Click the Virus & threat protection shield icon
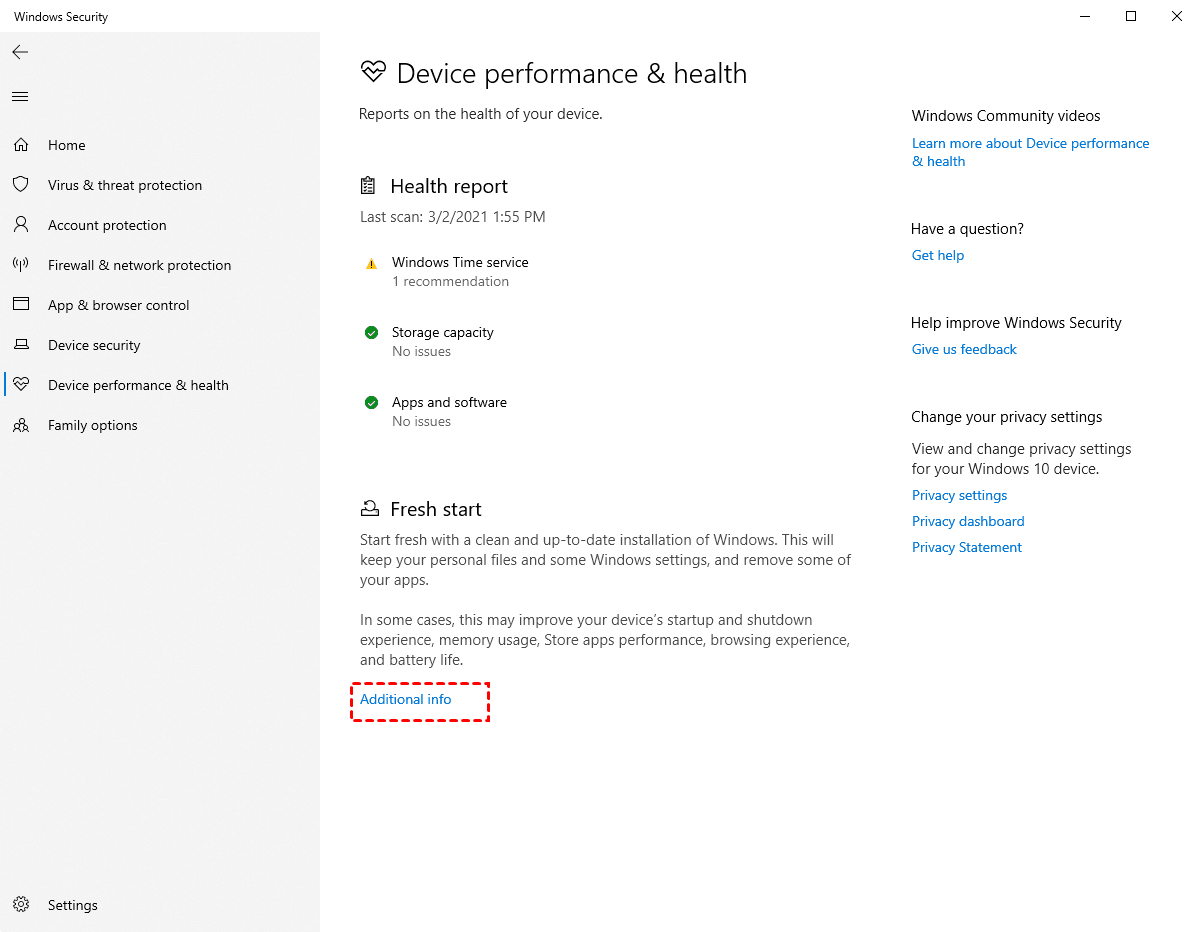The image size is (1200, 932). tap(20, 185)
